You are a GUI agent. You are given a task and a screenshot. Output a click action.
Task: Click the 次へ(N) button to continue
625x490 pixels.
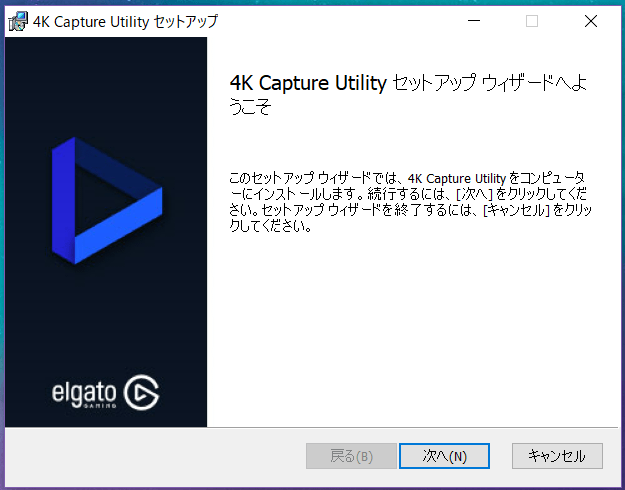point(444,456)
